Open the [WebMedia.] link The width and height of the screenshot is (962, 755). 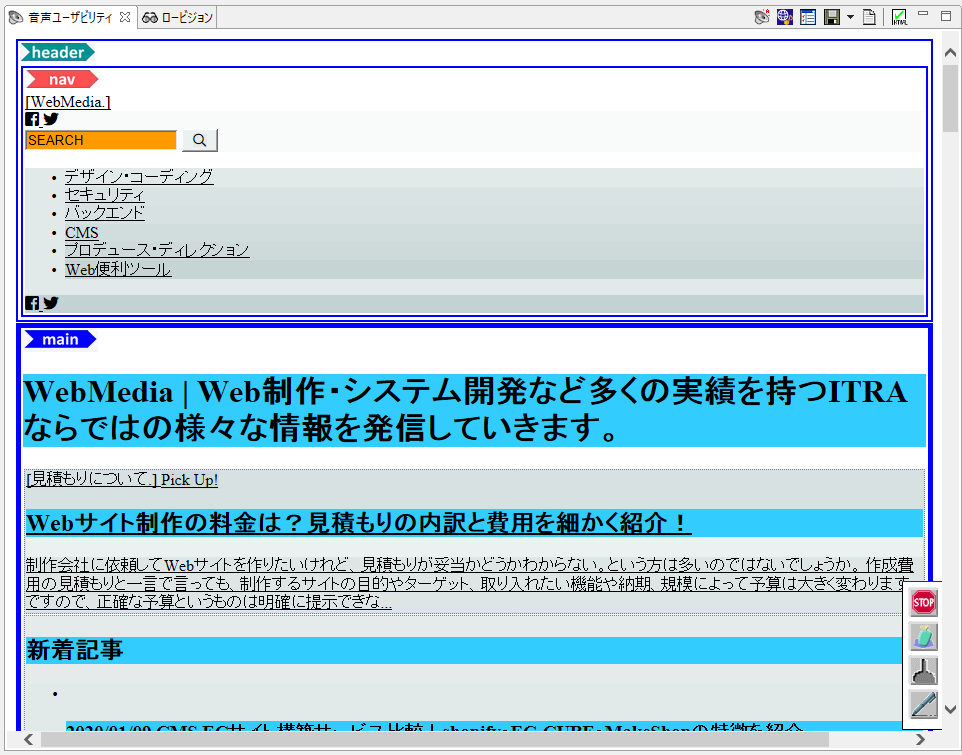tap(68, 102)
